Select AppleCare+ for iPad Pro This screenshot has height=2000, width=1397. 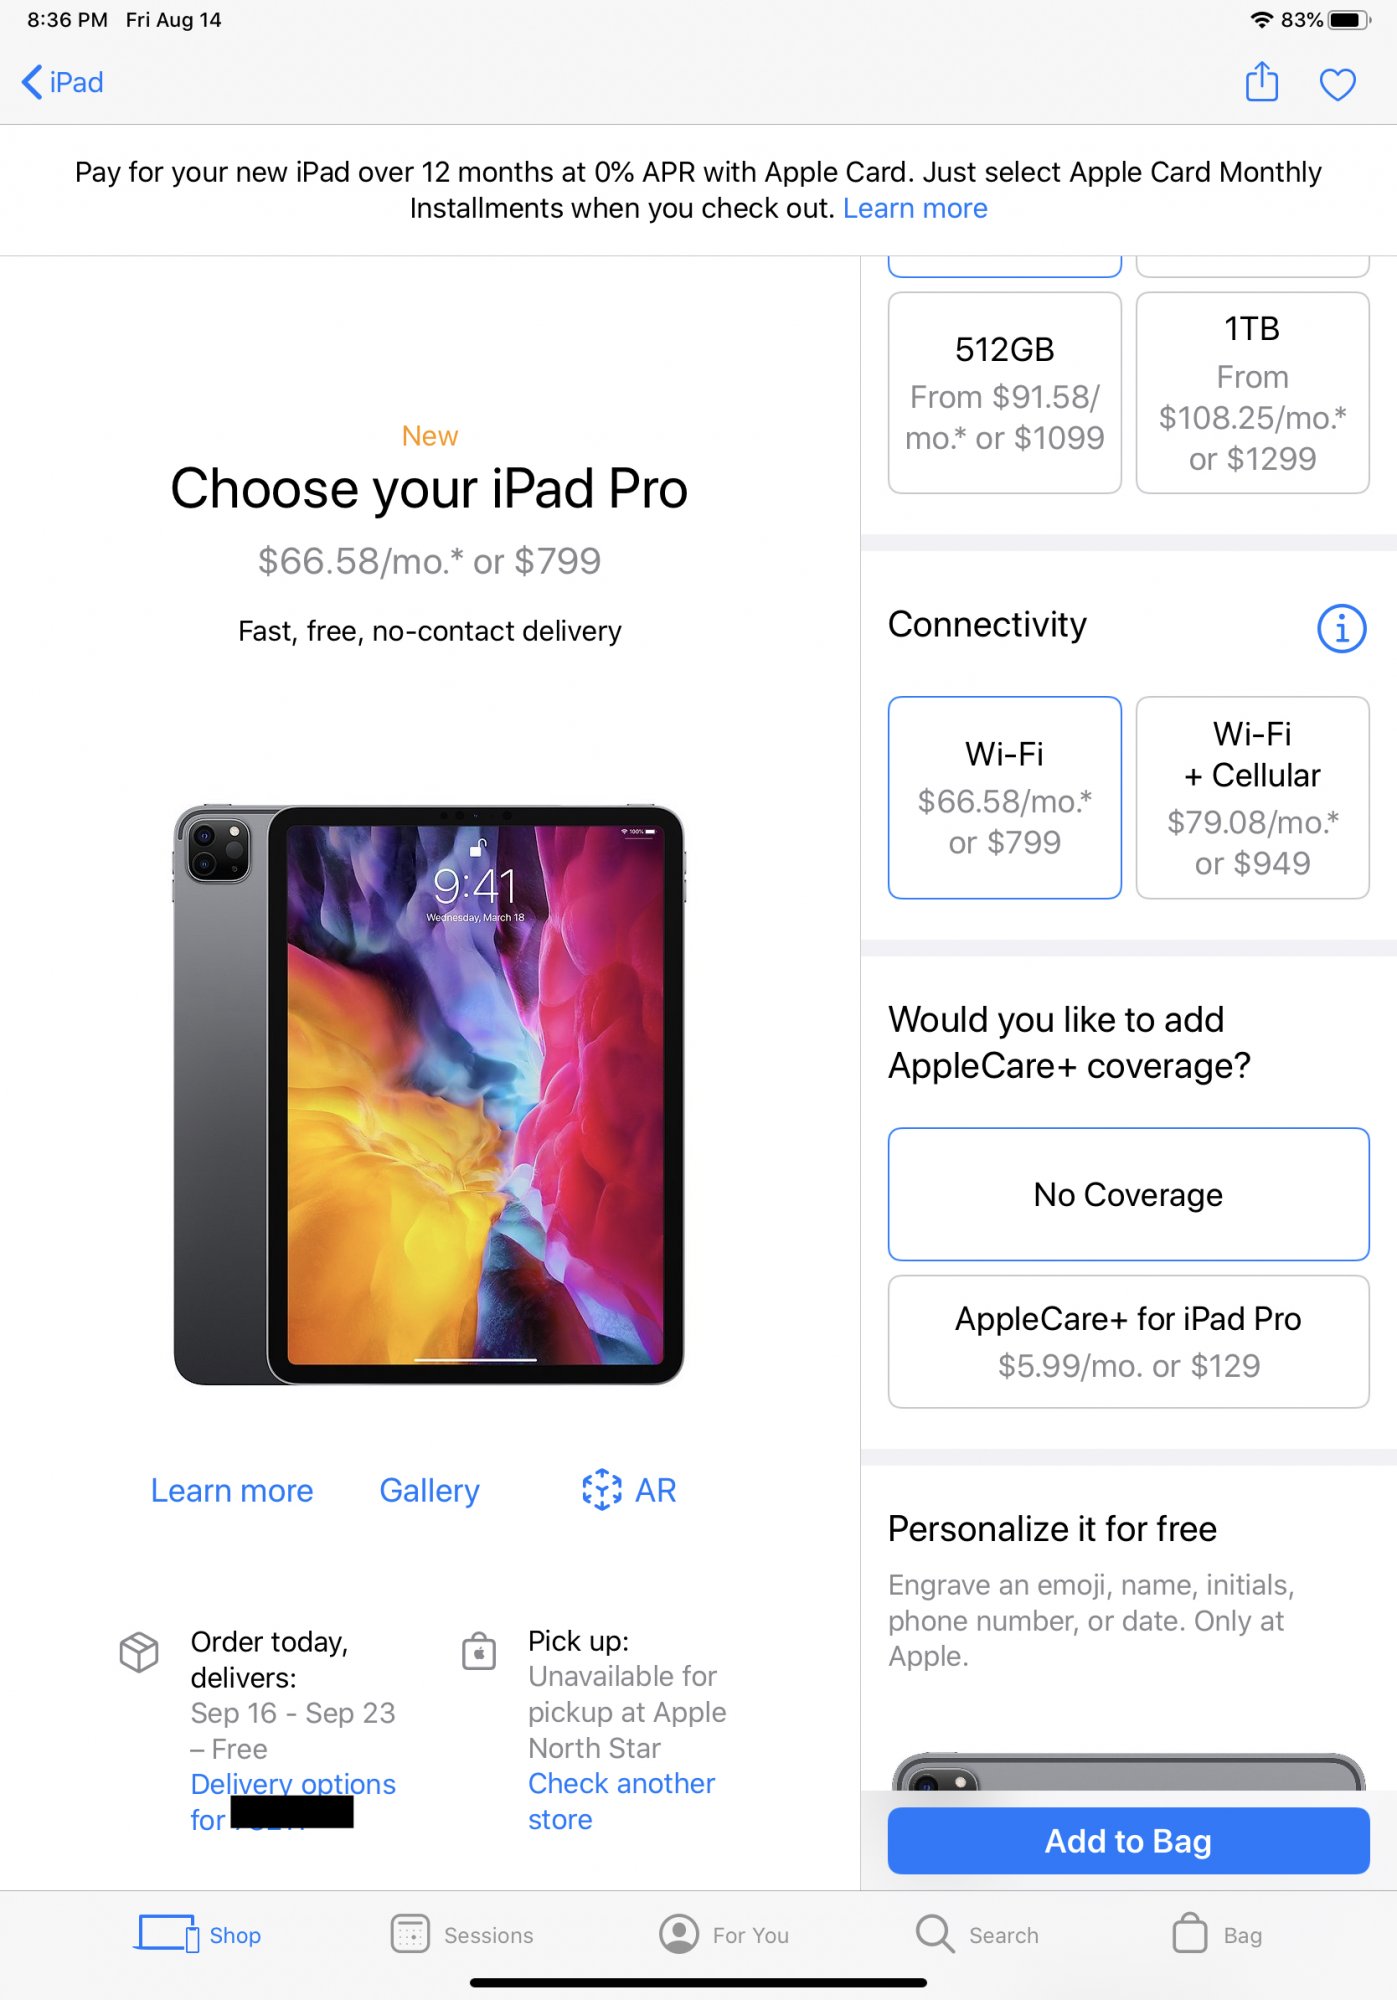click(1128, 1341)
